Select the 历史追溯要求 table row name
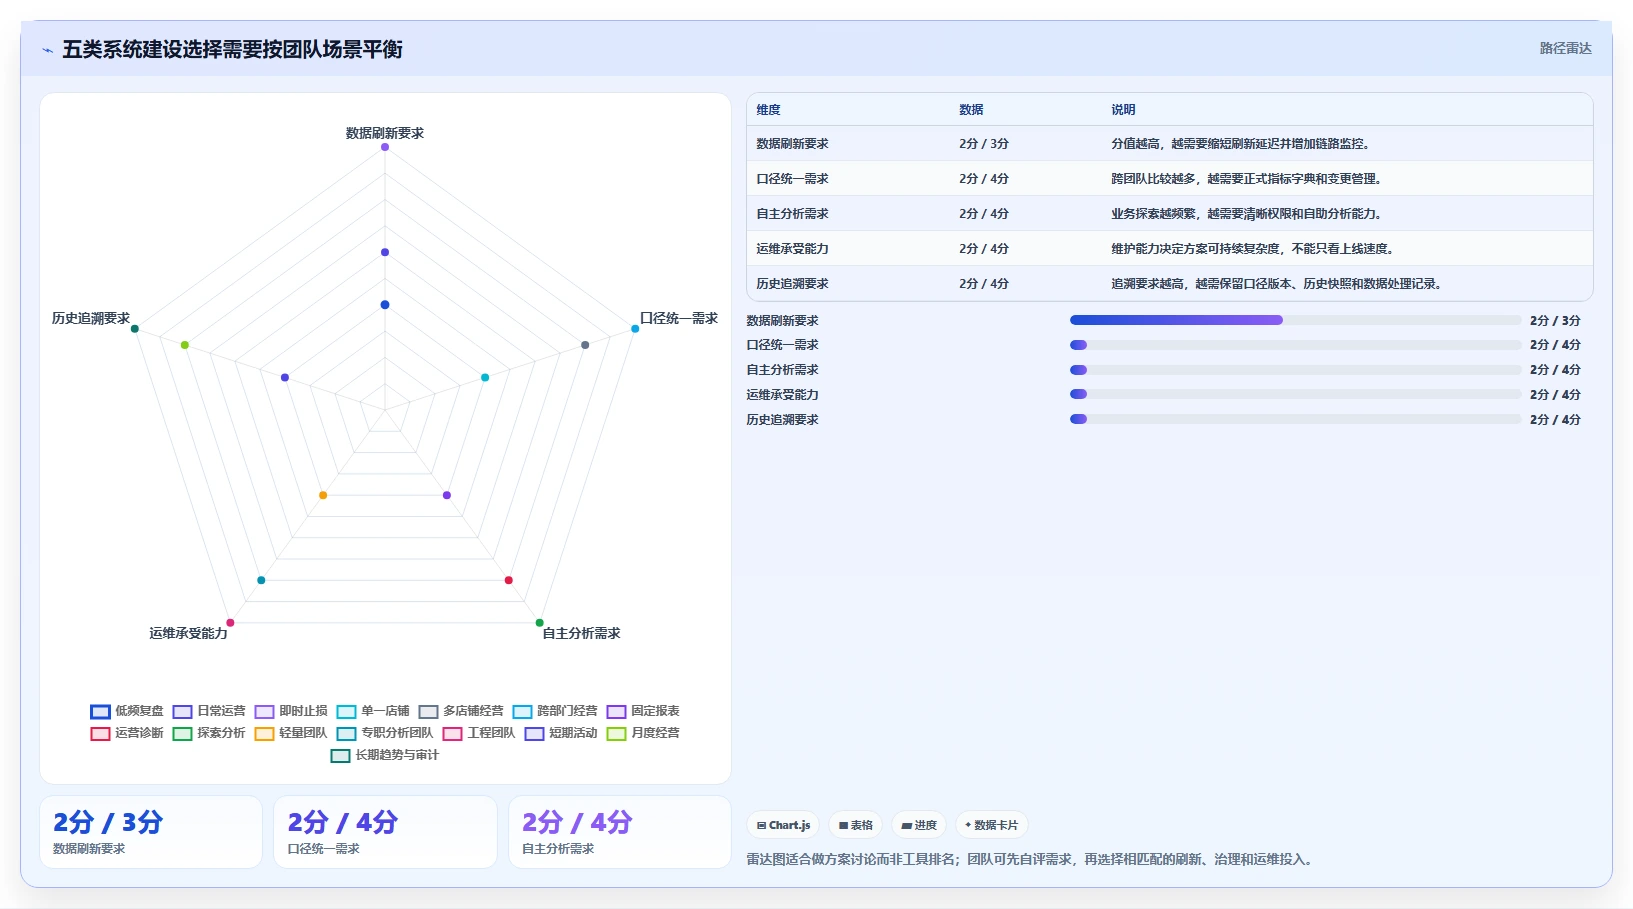 (x=792, y=284)
